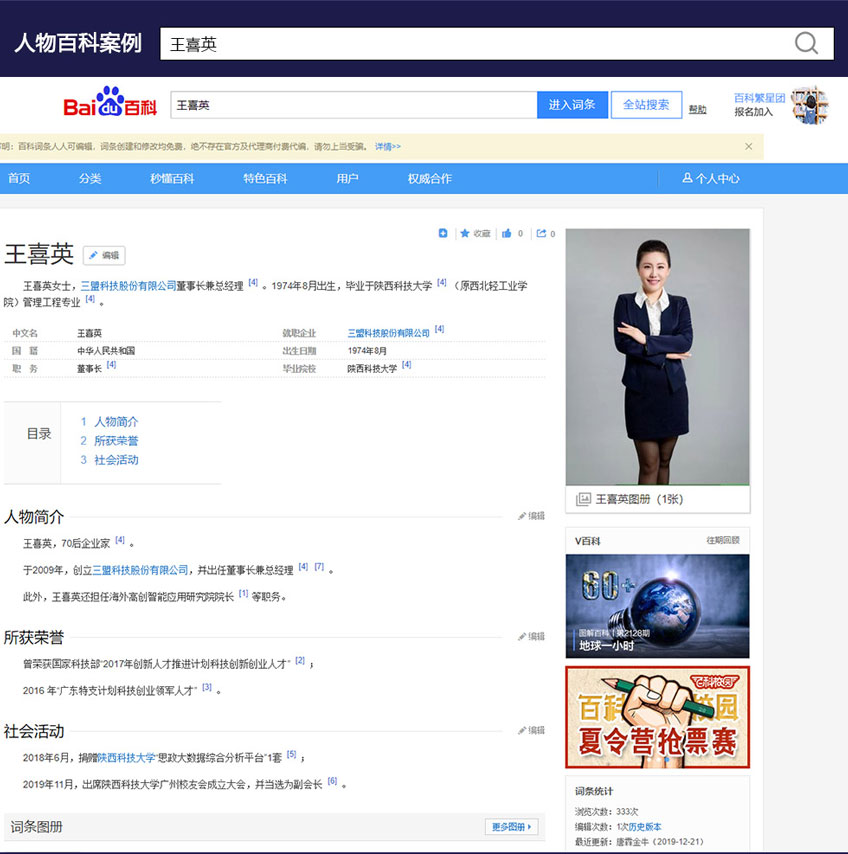Viewport: 848px width, 854px height.
Task: Open the 地球一小时 V百科 image
Action: (657, 606)
